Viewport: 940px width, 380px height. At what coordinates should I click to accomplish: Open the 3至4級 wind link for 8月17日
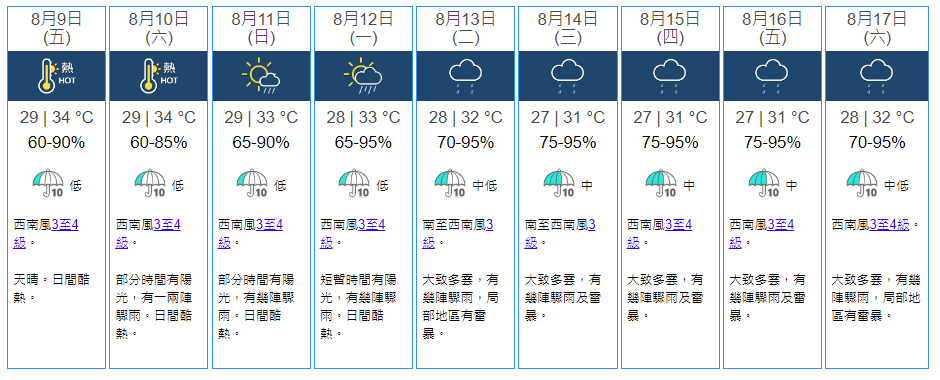[x=889, y=225]
